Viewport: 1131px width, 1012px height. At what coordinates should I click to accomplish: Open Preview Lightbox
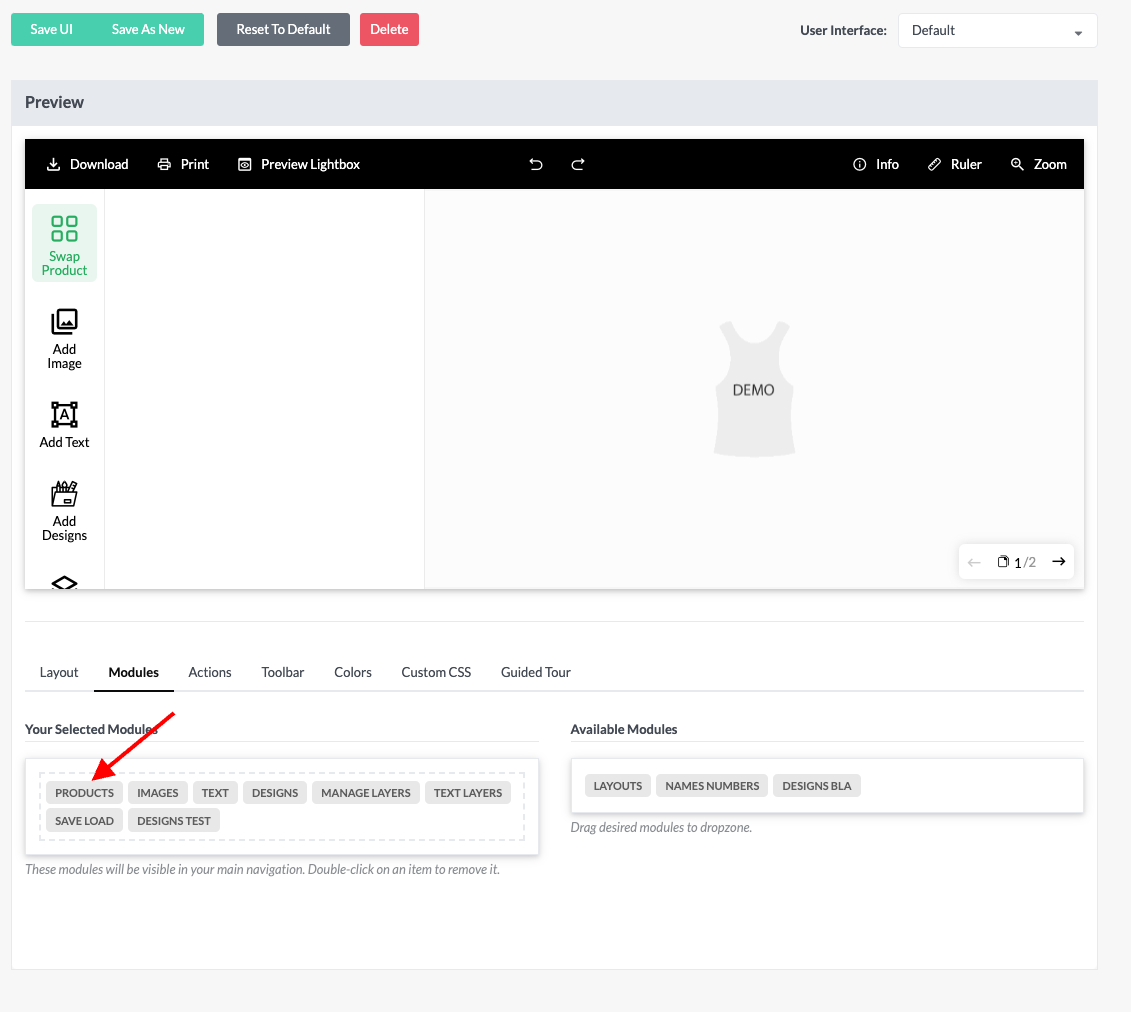pos(299,164)
